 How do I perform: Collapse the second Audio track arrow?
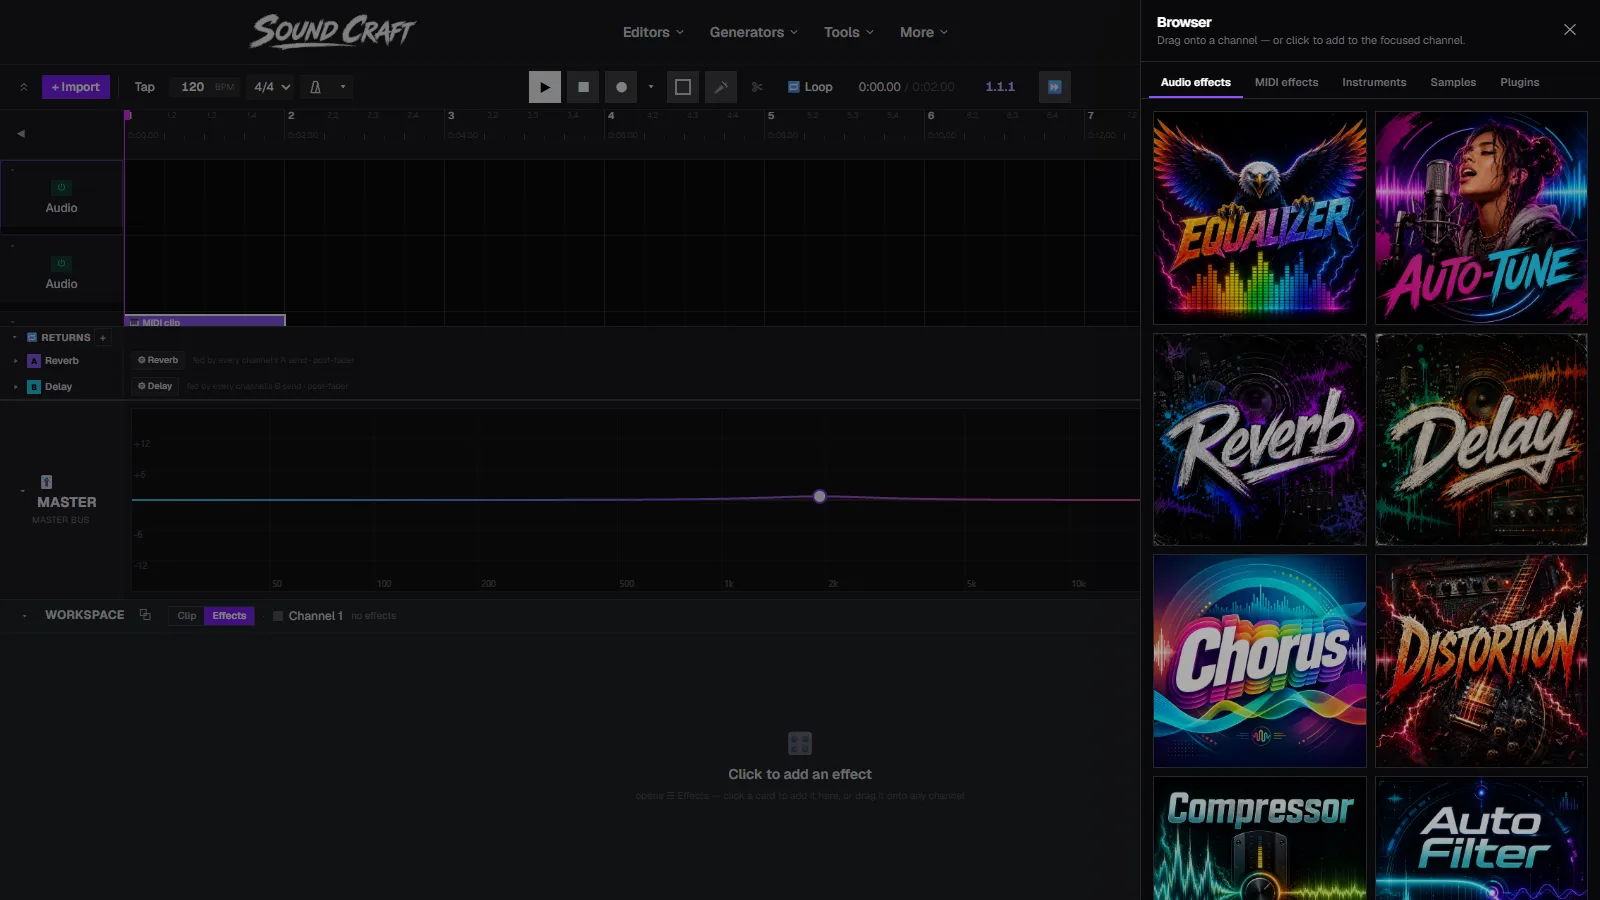[12, 245]
